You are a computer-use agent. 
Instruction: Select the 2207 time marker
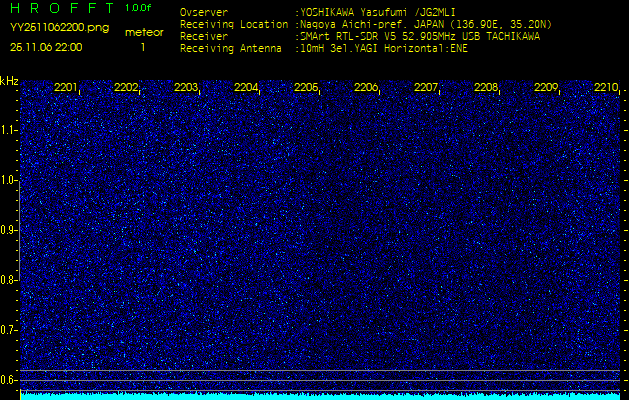[x=426, y=88]
